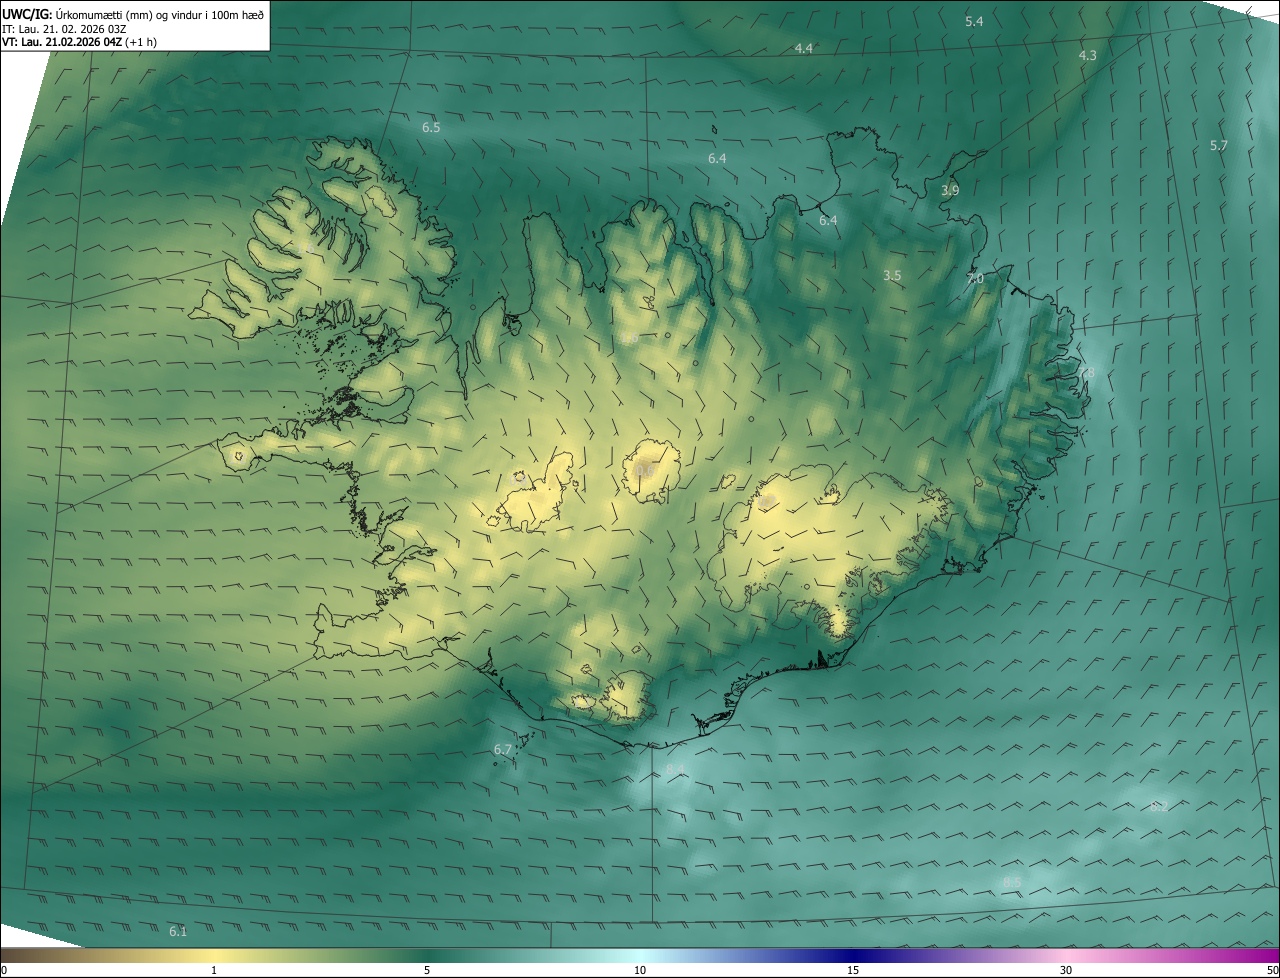Click the colour scale tick label 10

tap(640, 970)
